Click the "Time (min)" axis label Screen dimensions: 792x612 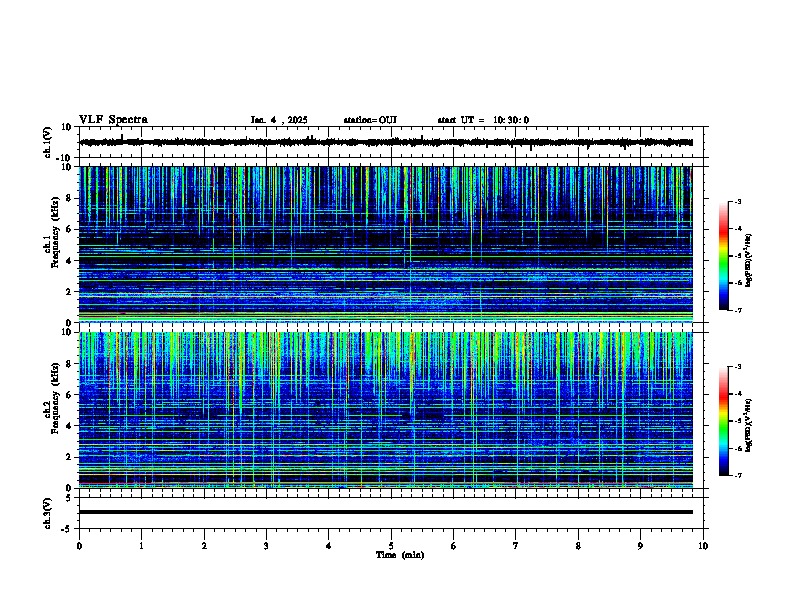[400, 555]
